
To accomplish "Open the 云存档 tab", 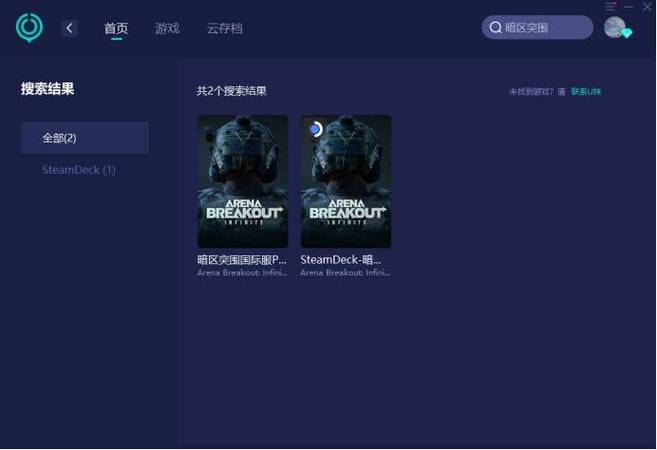I will coord(225,28).
